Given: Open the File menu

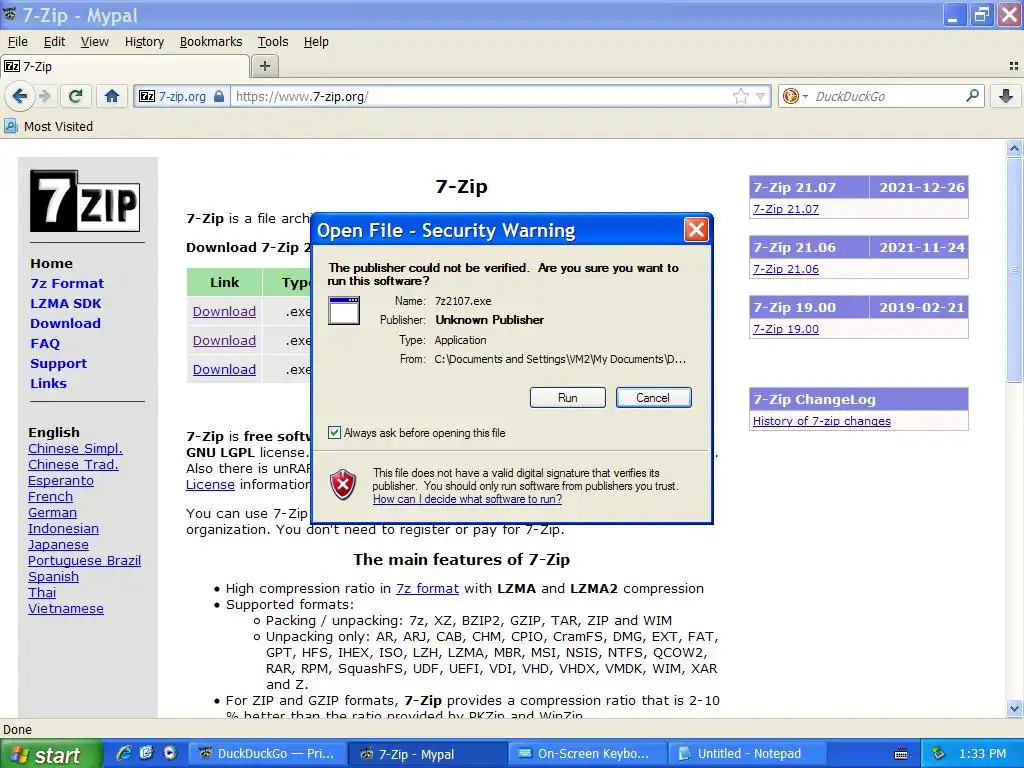Looking at the screenshot, I should click(18, 42).
